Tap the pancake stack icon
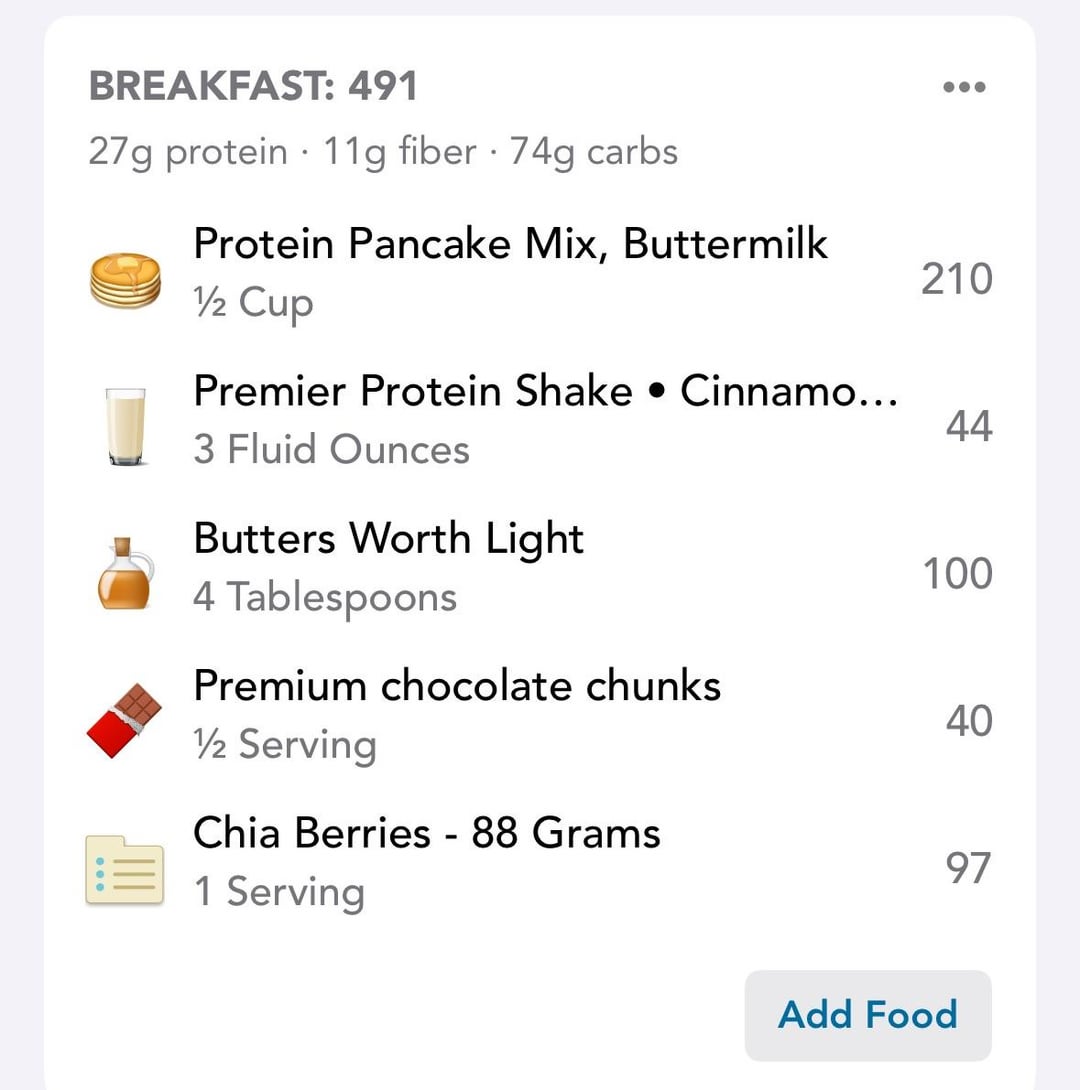Image resolution: width=1080 pixels, height=1090 pixels. pos(125,280)
